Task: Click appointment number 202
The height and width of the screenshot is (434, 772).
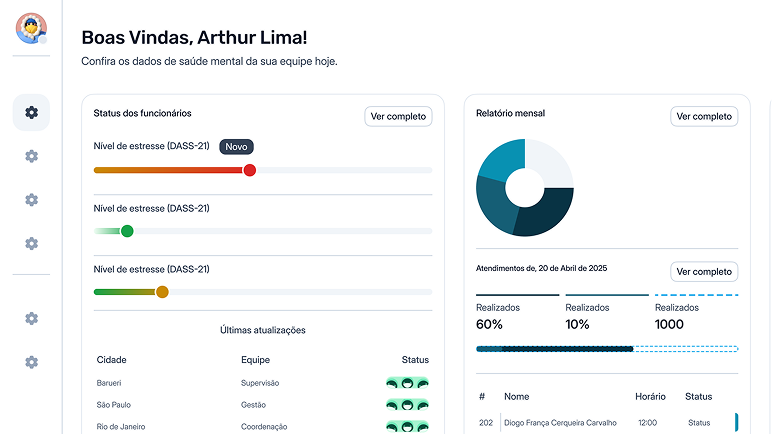Action: pyautogui.click(x=486, y=423)
